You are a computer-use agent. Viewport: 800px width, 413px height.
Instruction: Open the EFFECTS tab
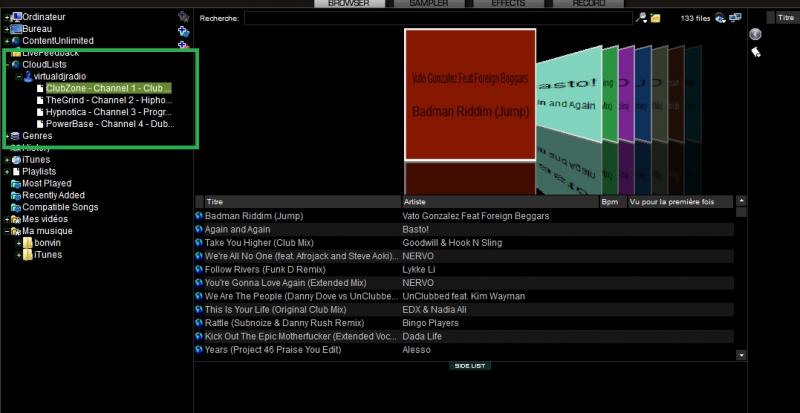(508, 4)
